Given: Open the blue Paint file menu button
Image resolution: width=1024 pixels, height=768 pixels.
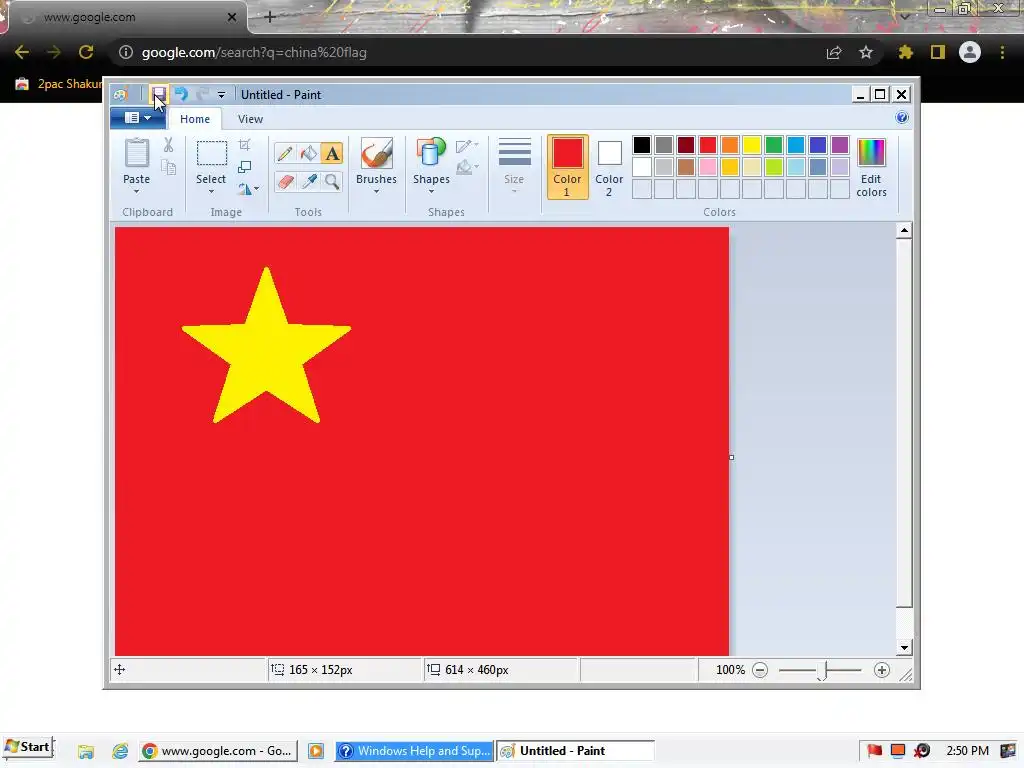Looking at the screenshot, I should coord(138,118).
